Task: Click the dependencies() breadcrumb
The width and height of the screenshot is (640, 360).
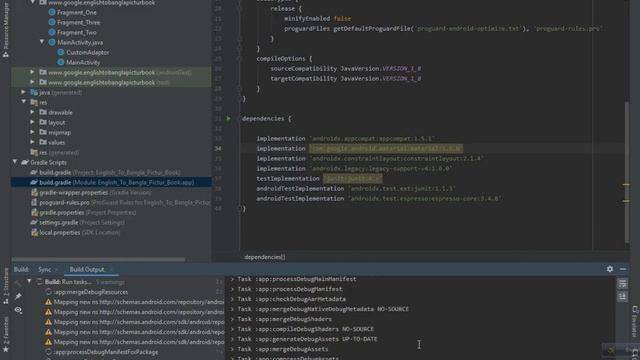Action: tap(265, 257)
